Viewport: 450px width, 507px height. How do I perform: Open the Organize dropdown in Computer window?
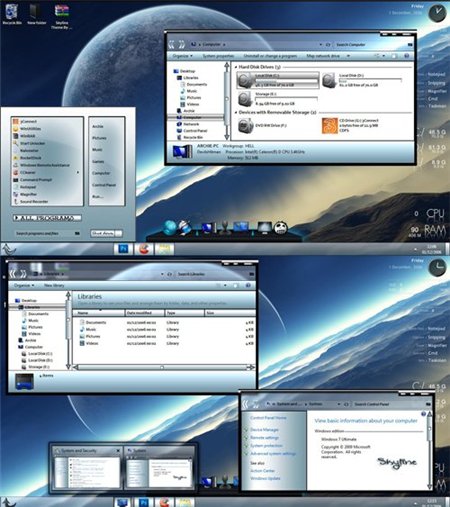click(x=183, y=56)
